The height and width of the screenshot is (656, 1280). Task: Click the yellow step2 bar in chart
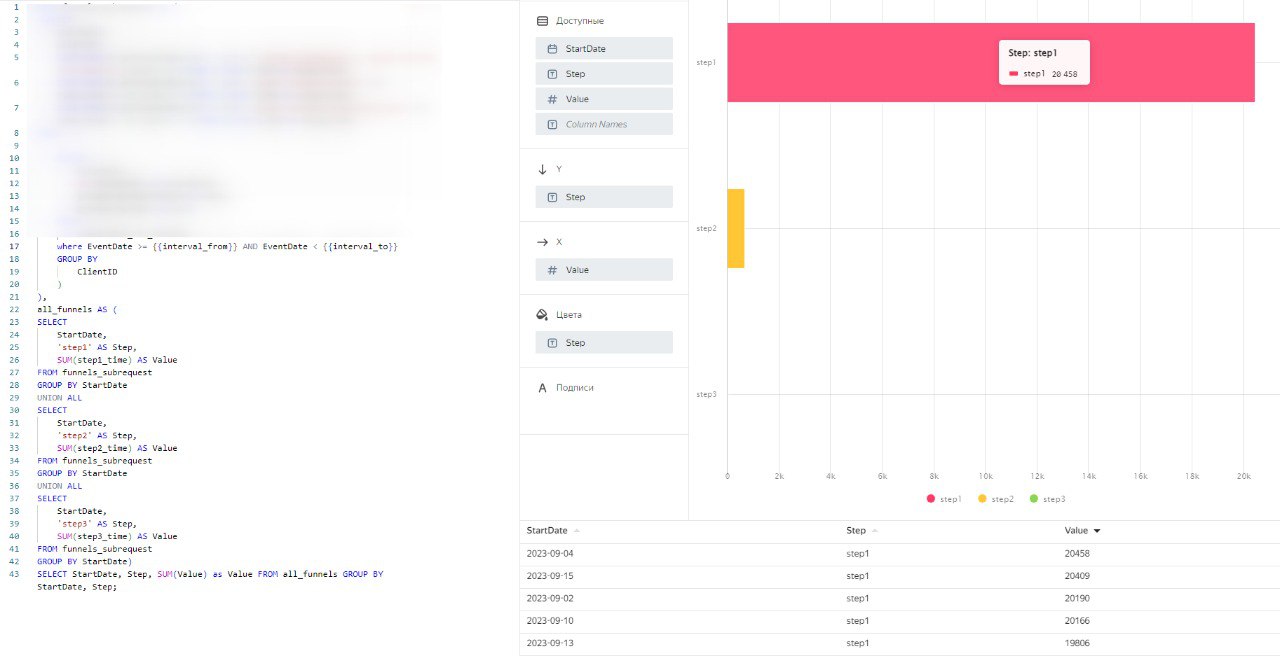[x=735, y=228]
